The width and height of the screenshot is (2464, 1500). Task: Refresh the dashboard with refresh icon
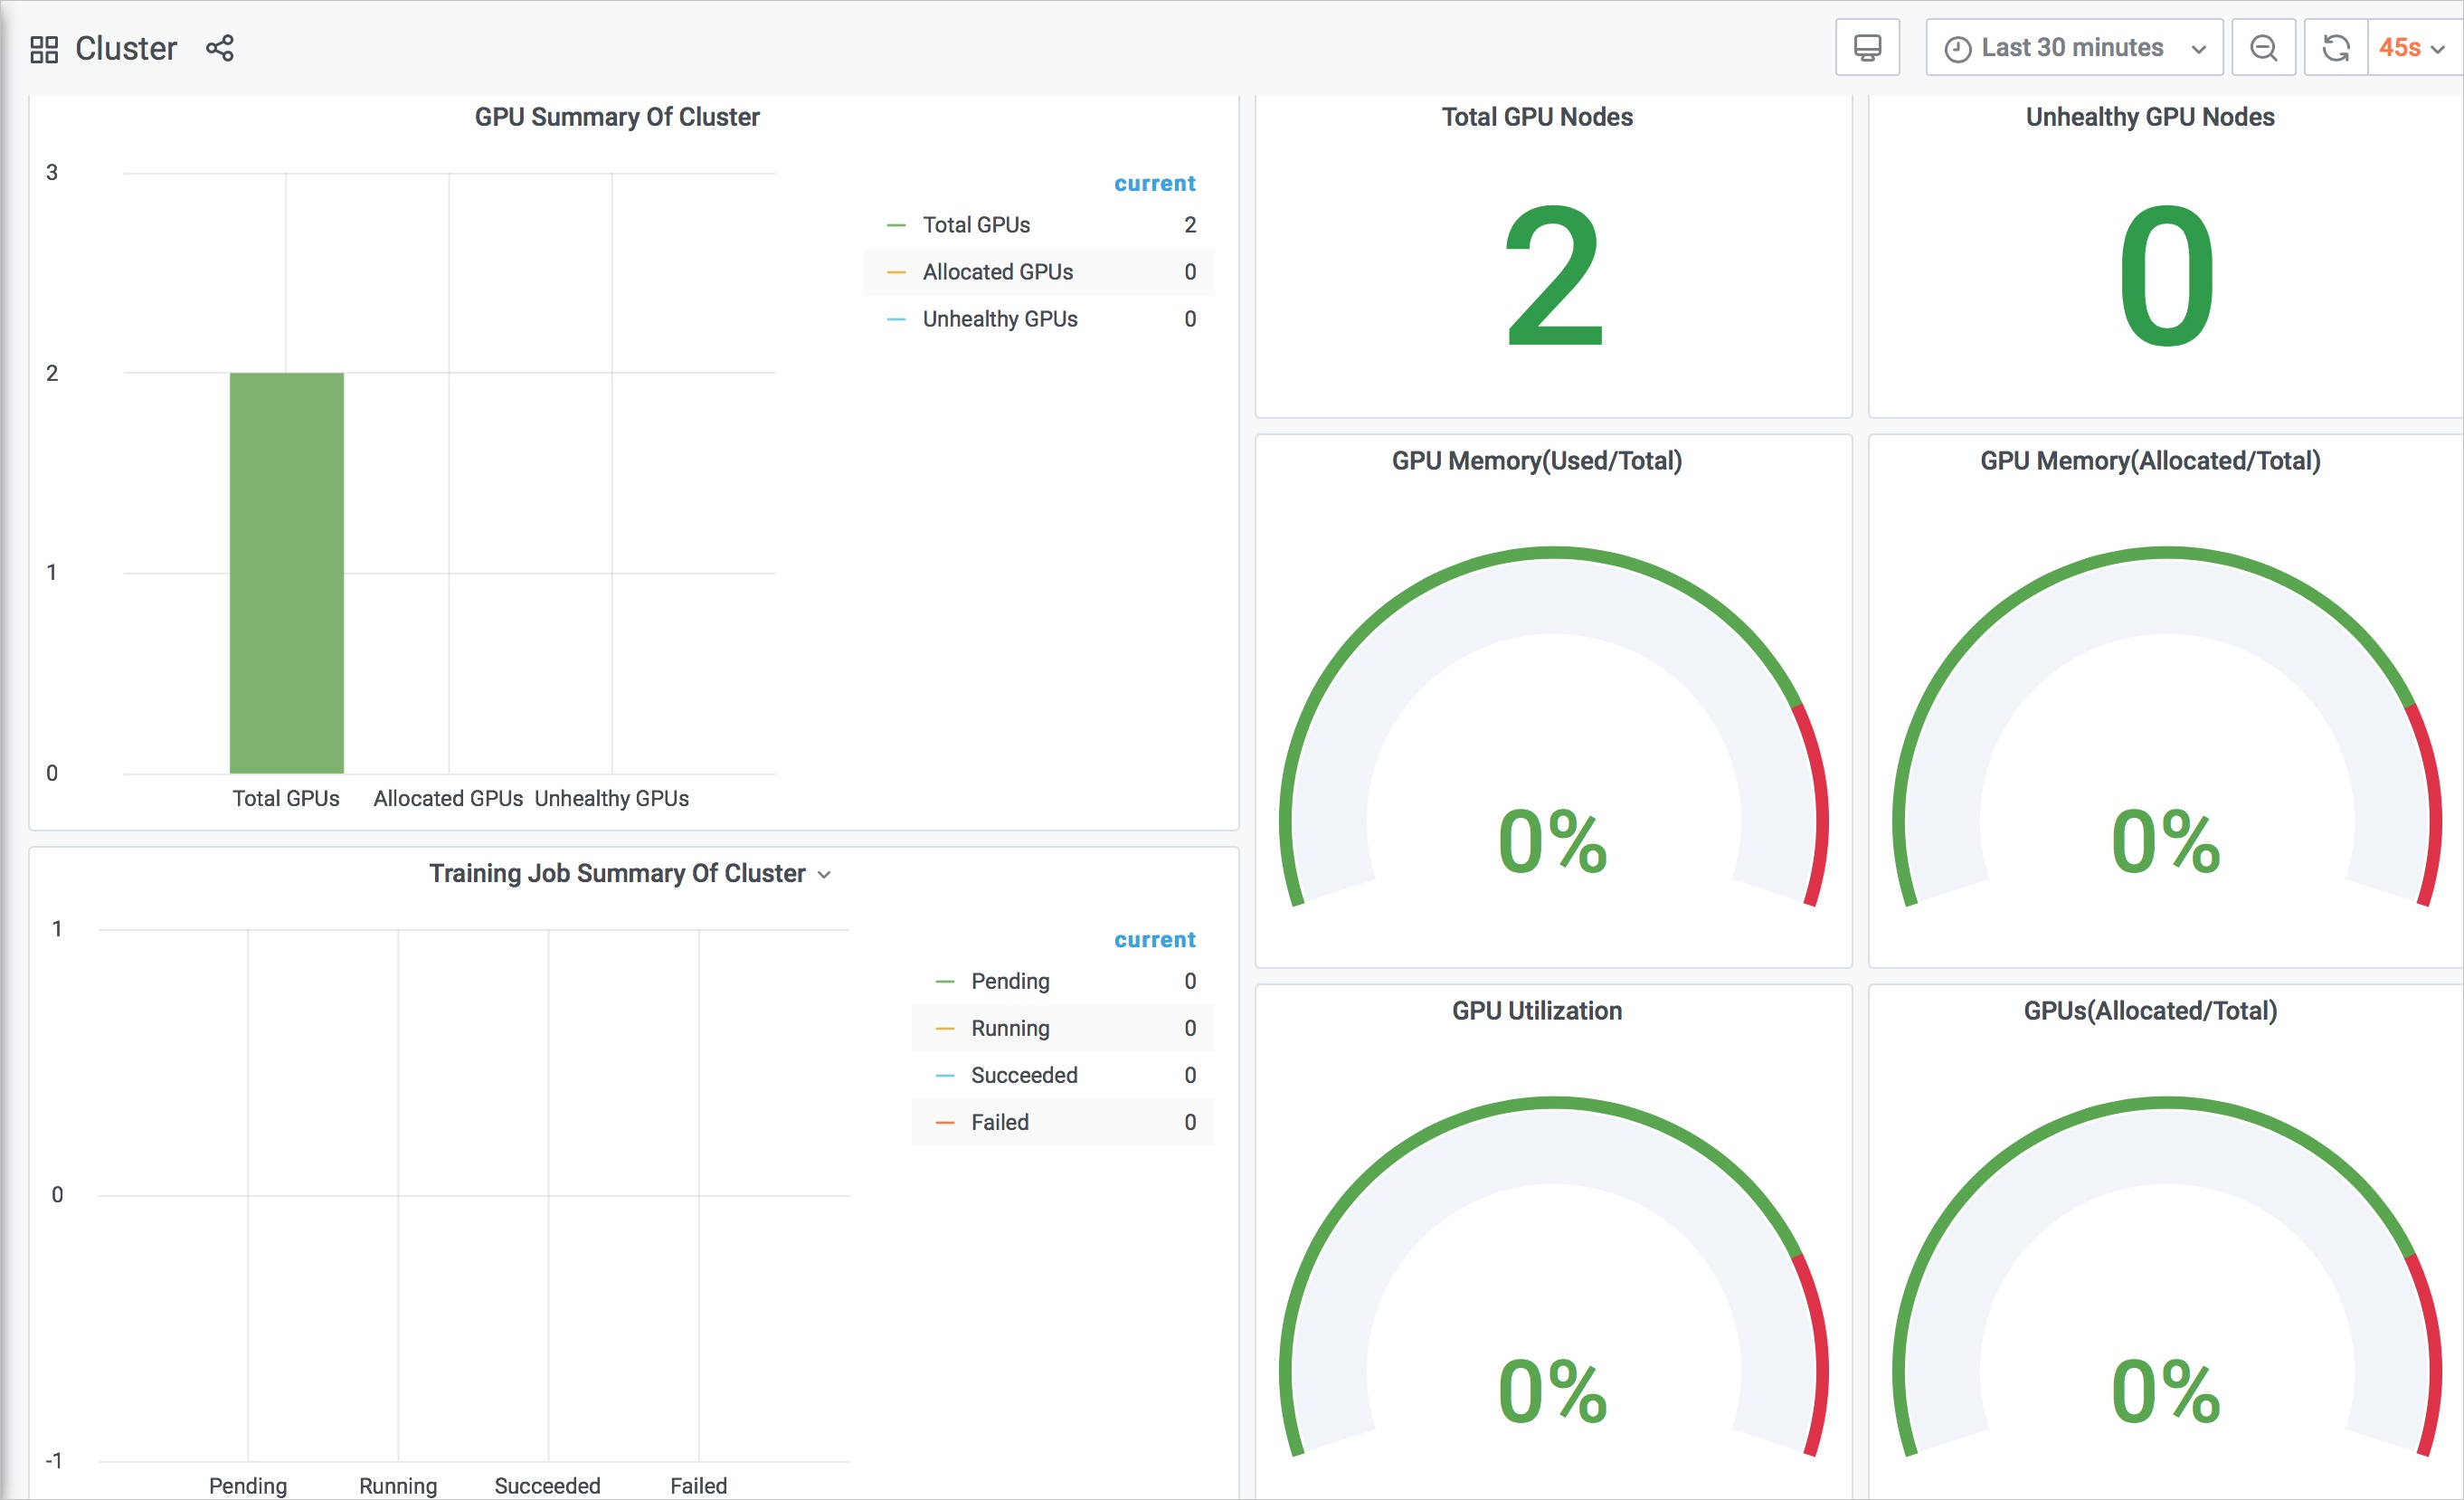pyautogui.click(x=2335, y=48)
